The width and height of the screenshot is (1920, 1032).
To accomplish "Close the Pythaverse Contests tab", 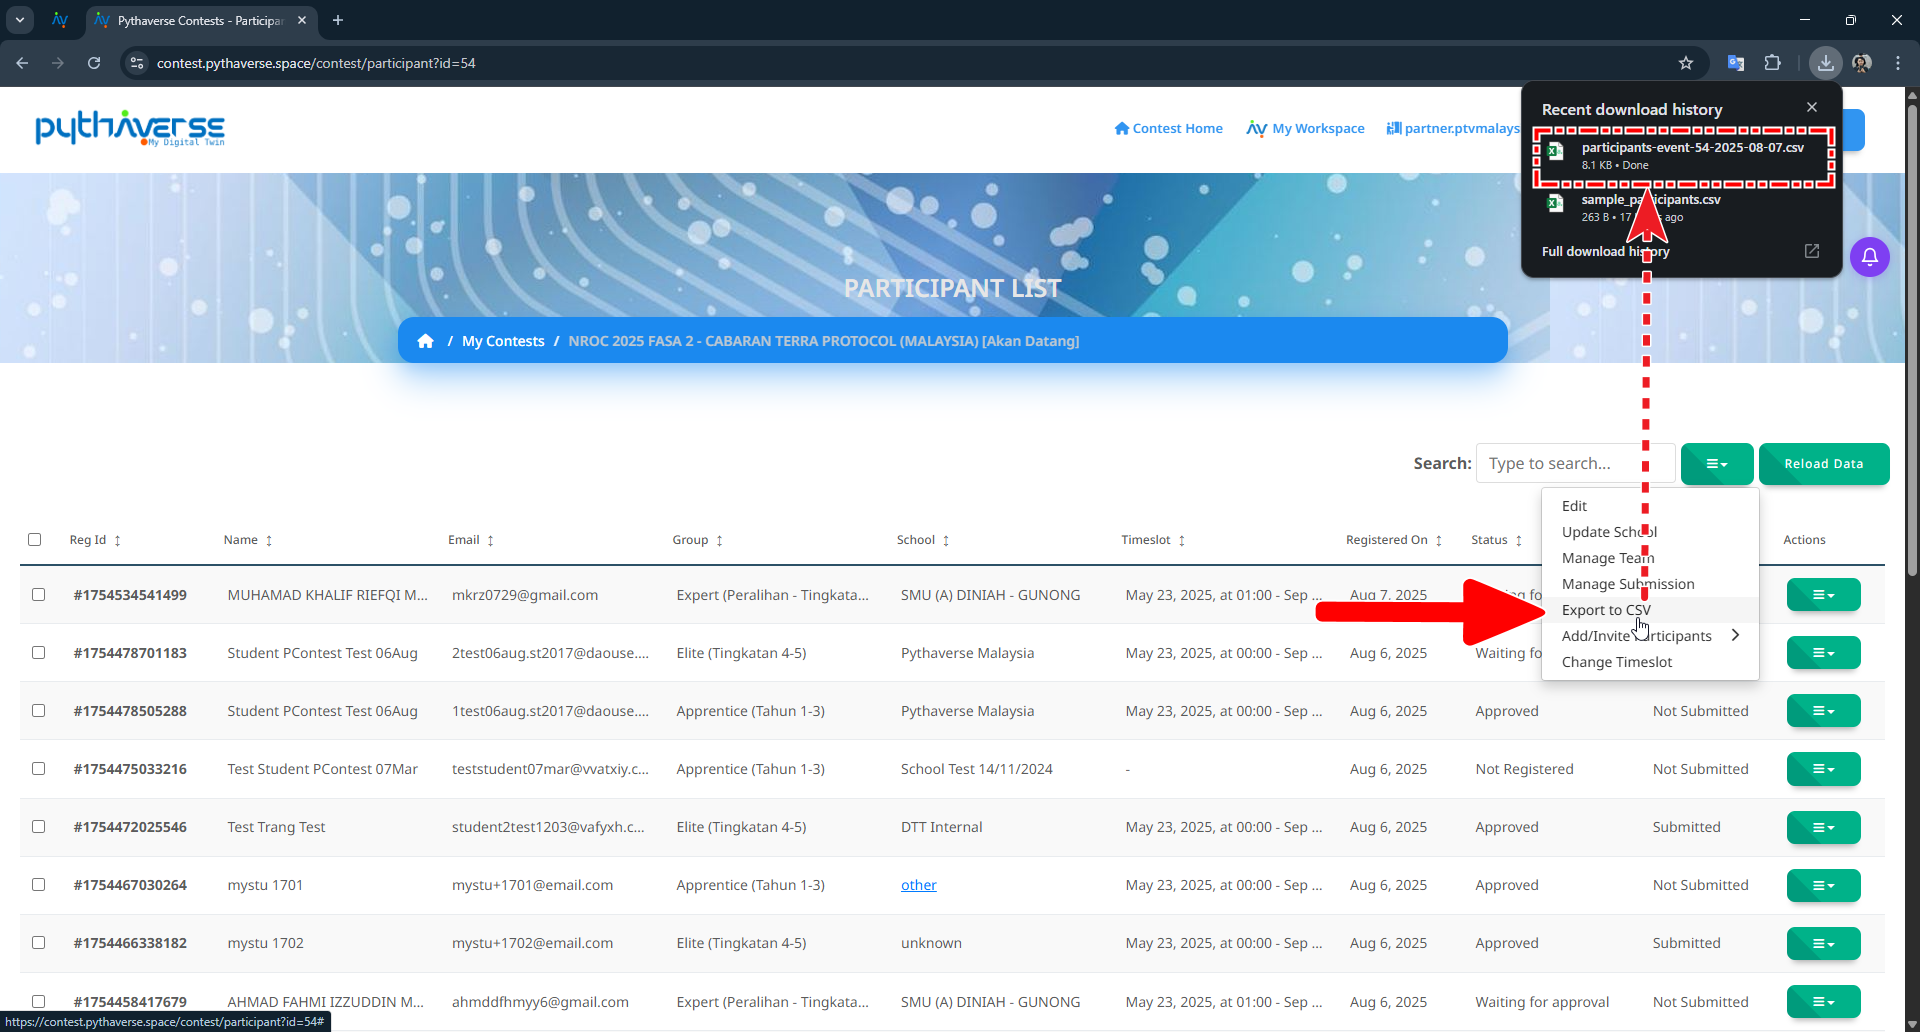I will [x=302, y=20].
